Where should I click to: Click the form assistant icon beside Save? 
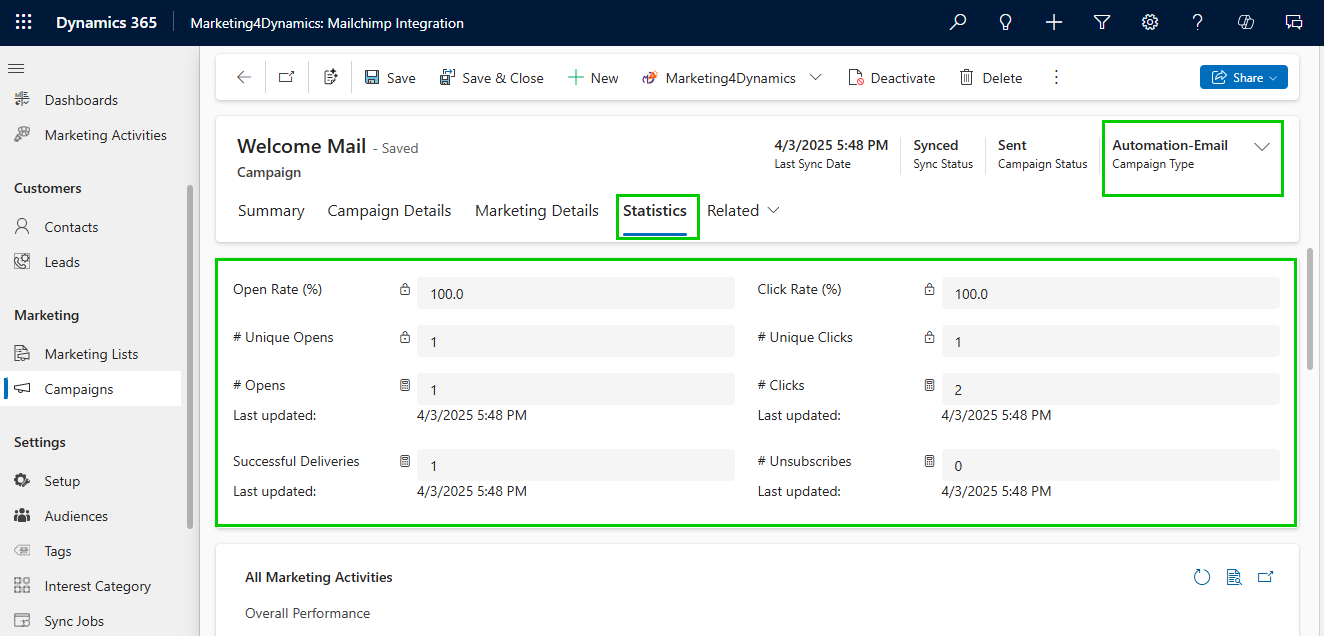331,77
